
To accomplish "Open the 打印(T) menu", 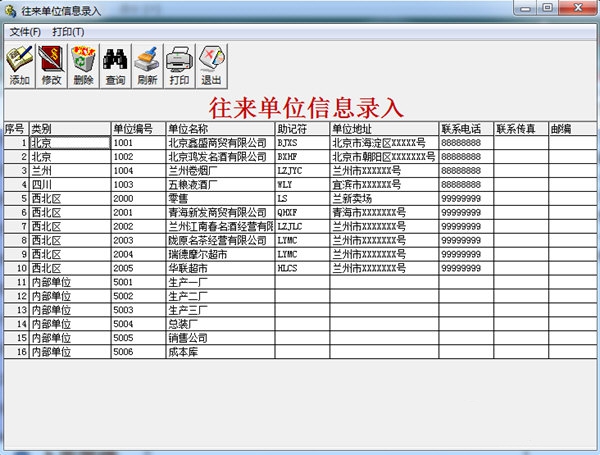I will click(x=68, y=32).
